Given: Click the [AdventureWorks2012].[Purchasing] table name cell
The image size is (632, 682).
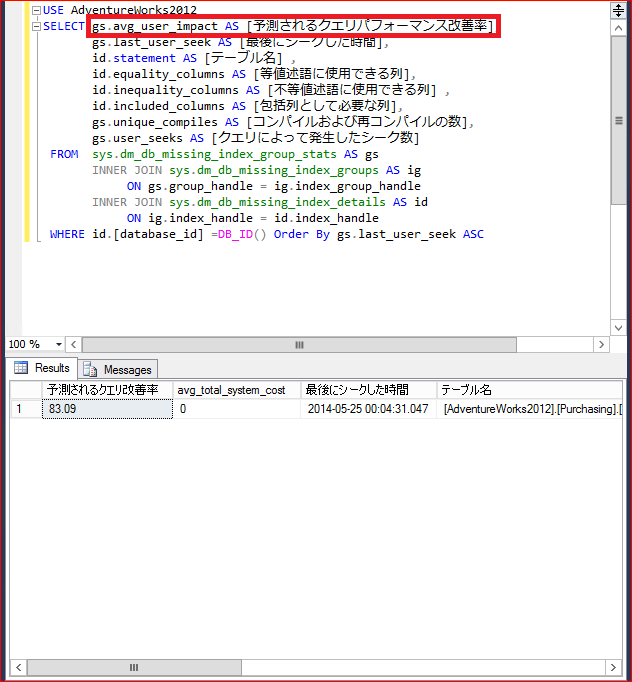Looking at the screenshot, I should (529, 409).
